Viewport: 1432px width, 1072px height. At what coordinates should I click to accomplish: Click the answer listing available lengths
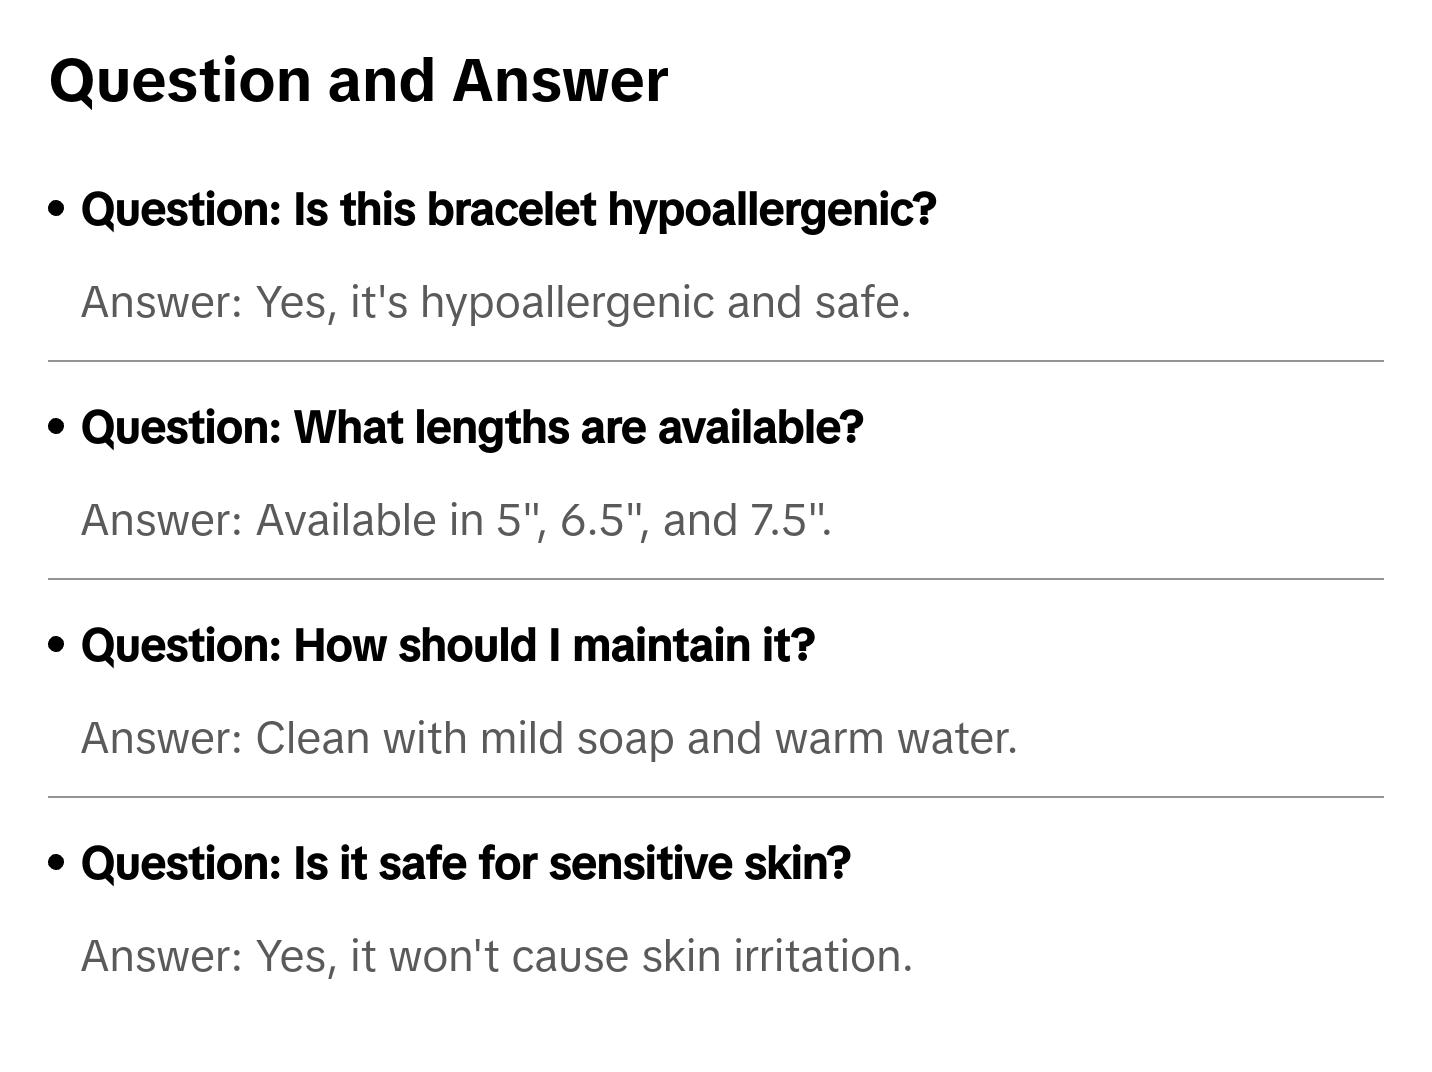point(455,520)
